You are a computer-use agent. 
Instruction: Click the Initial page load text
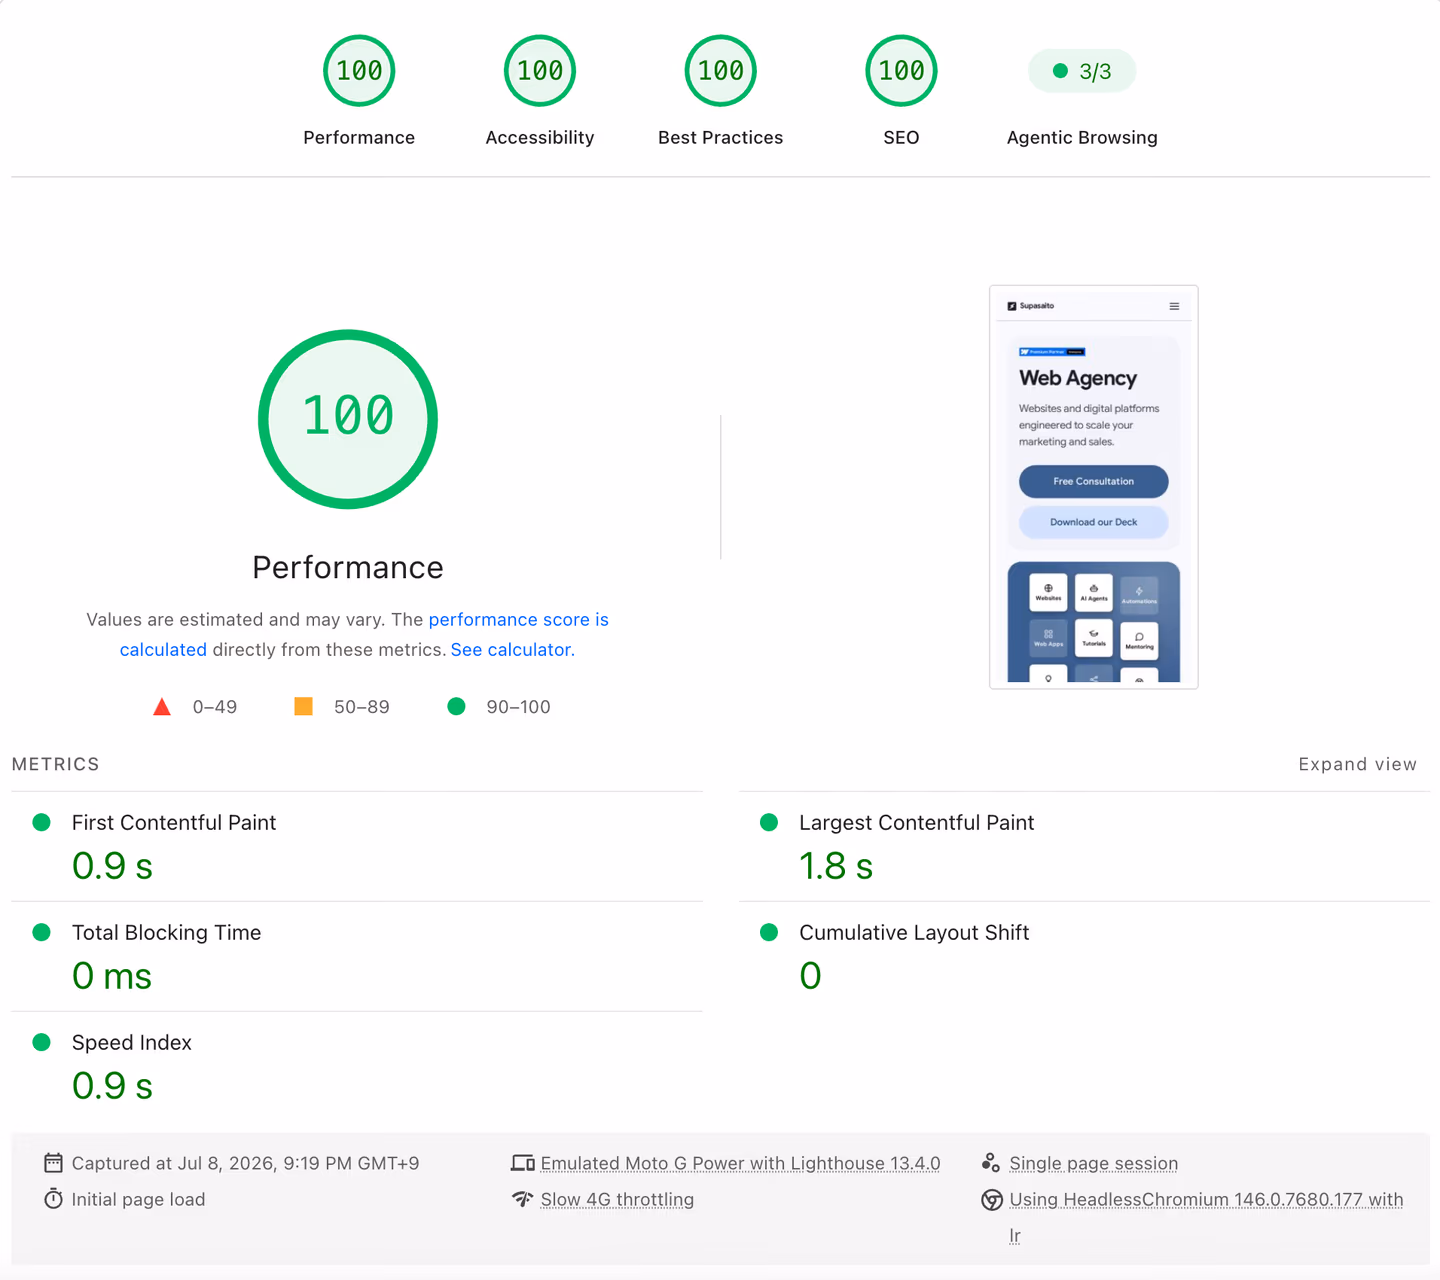tap(138, 1199)
